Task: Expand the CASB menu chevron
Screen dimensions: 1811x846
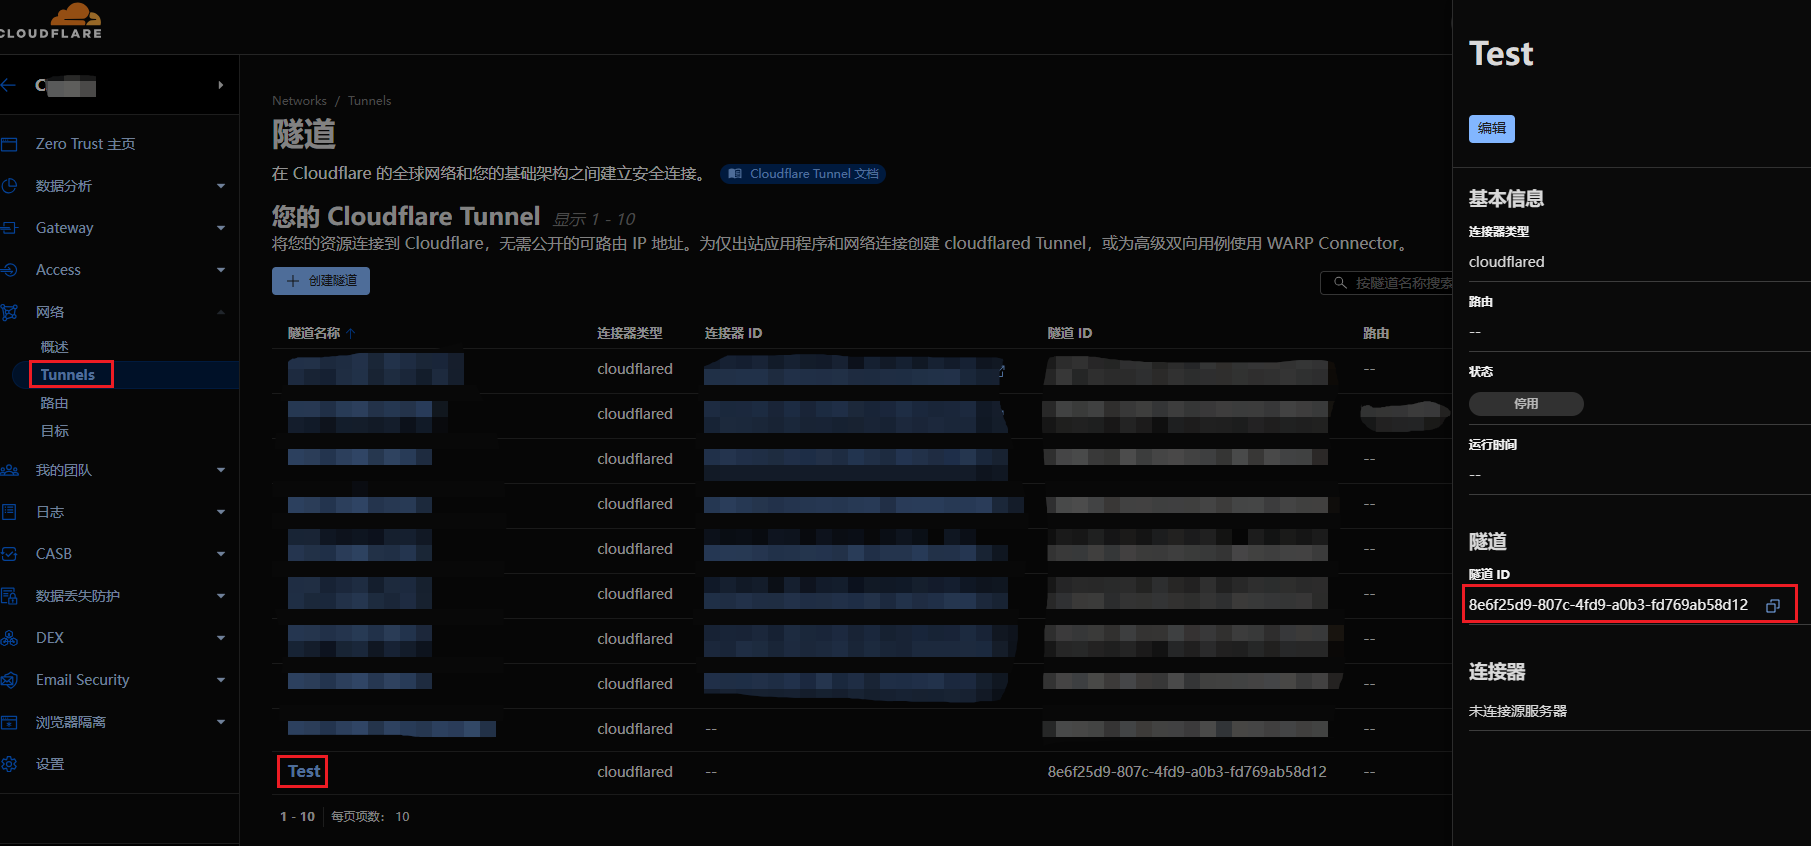Action: pos(221,554)
